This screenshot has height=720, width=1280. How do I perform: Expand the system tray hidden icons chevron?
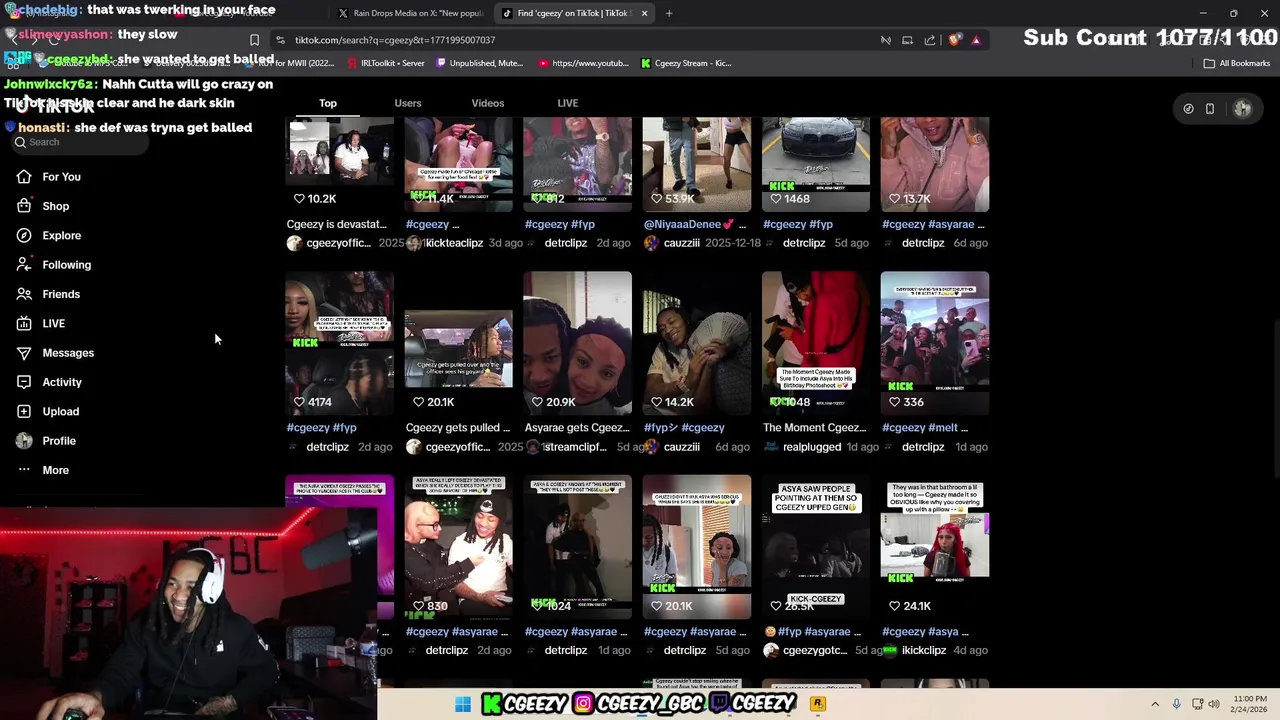point(1155,704)
